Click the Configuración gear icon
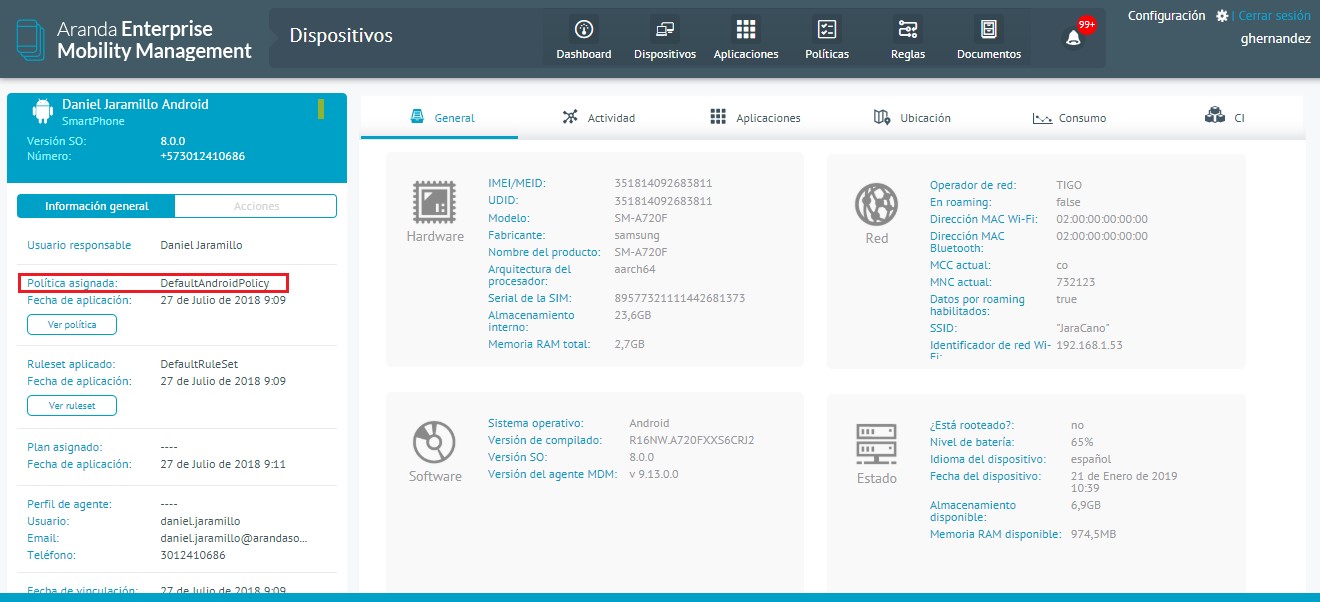Image resolution: width=1320 pixels, height=602 pixels. (x=1222, y=16)
